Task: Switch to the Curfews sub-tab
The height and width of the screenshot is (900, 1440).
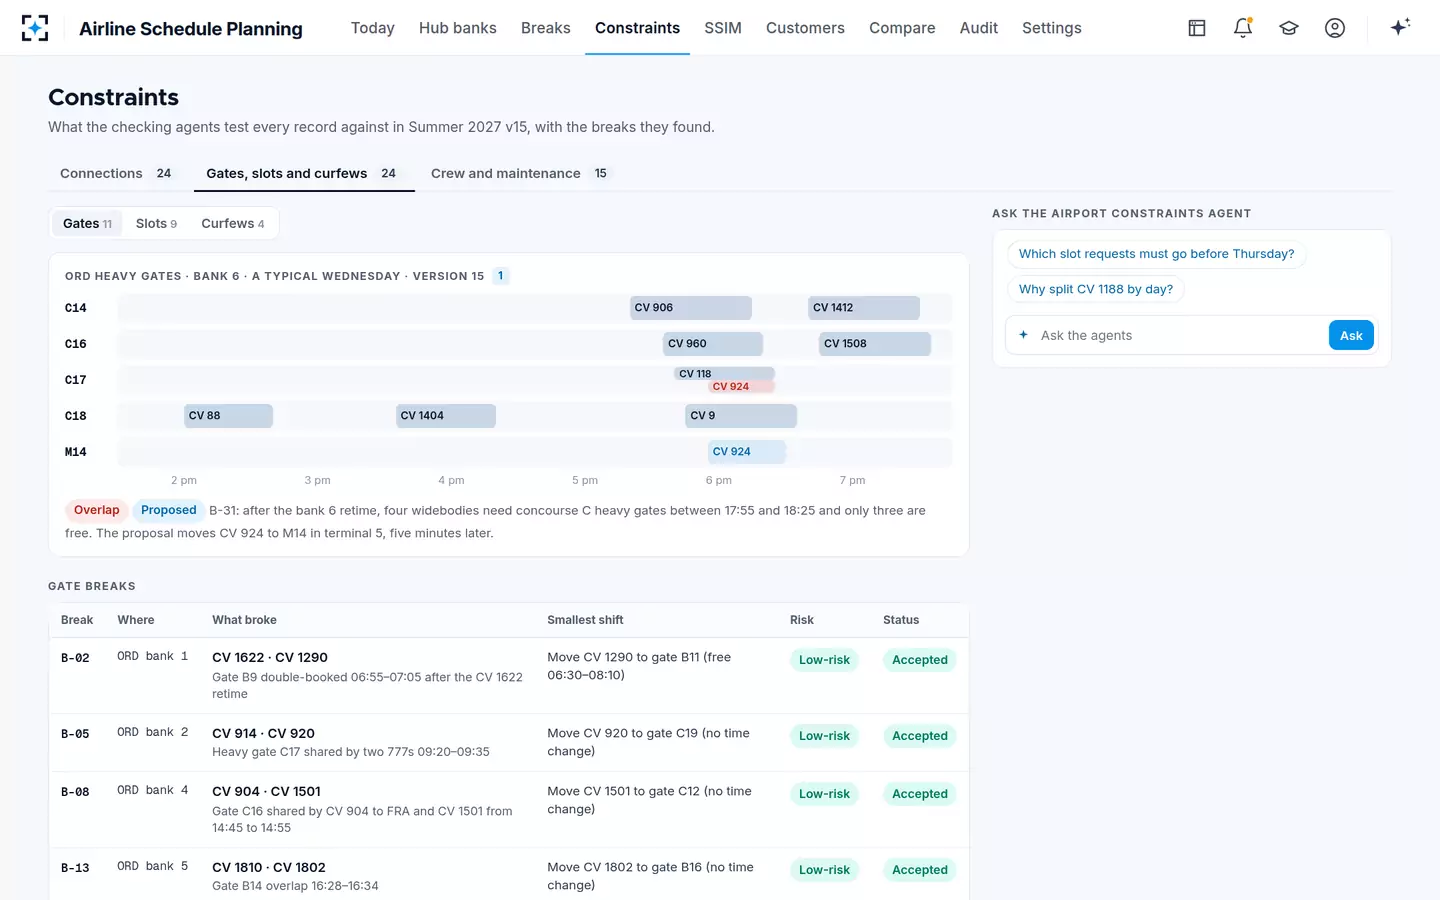Action: [233, 223]
